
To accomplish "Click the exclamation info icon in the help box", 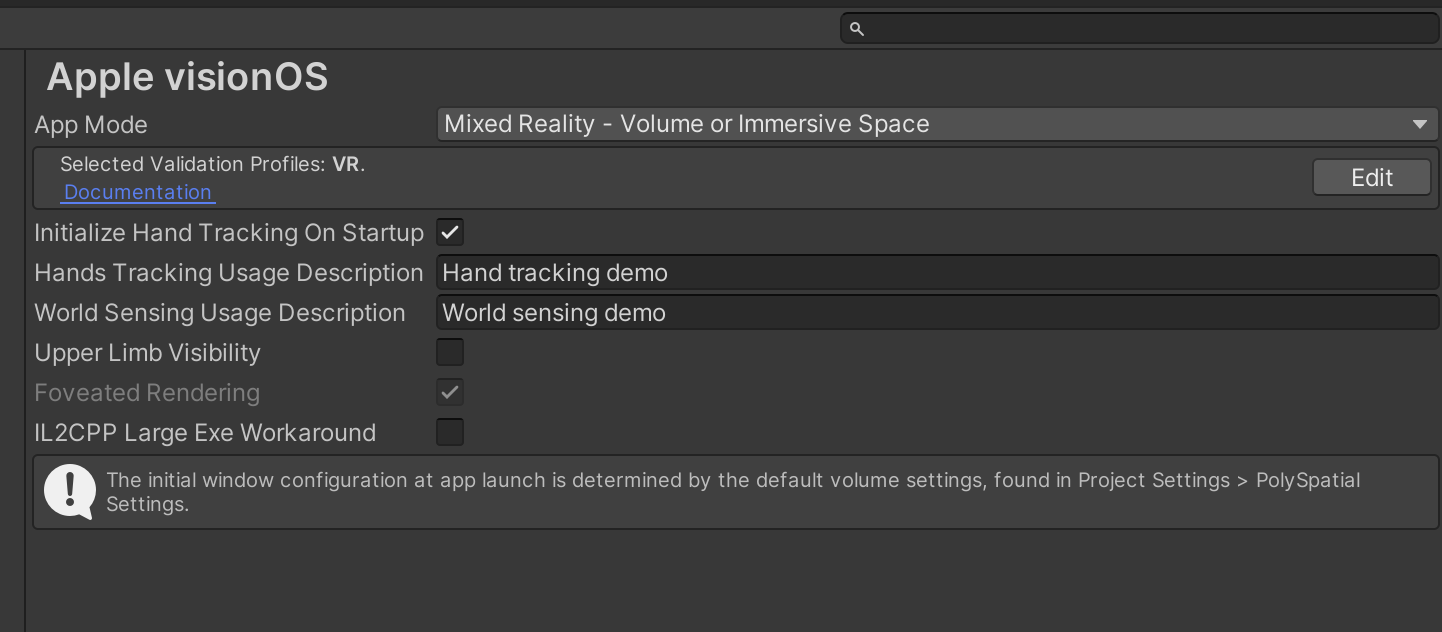I will [70, 491].
